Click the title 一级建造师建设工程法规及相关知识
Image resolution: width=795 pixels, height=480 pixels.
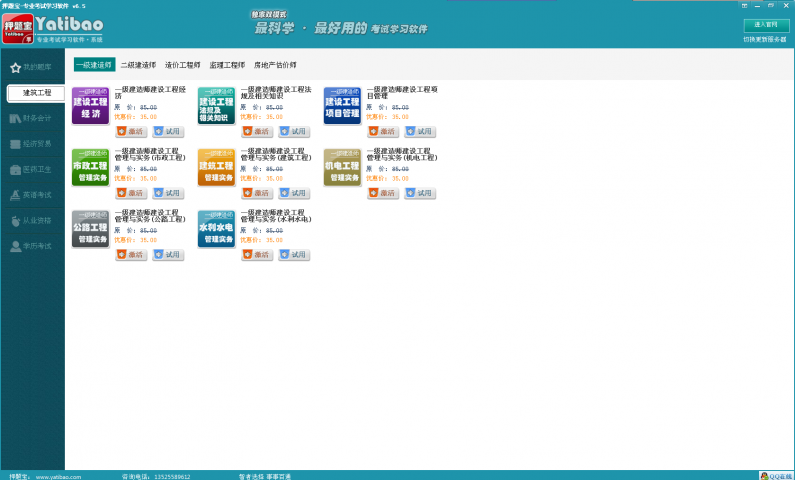coord(276,92)
